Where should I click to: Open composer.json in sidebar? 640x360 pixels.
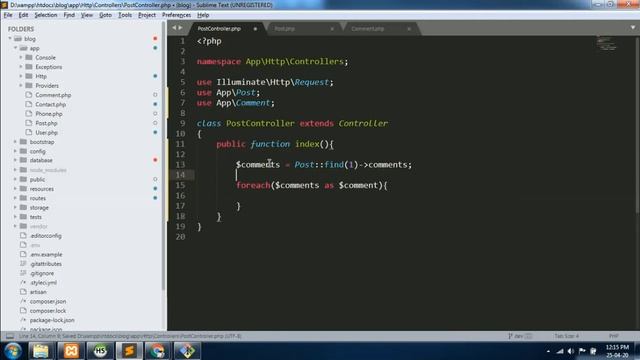click(x=48, y=302)
